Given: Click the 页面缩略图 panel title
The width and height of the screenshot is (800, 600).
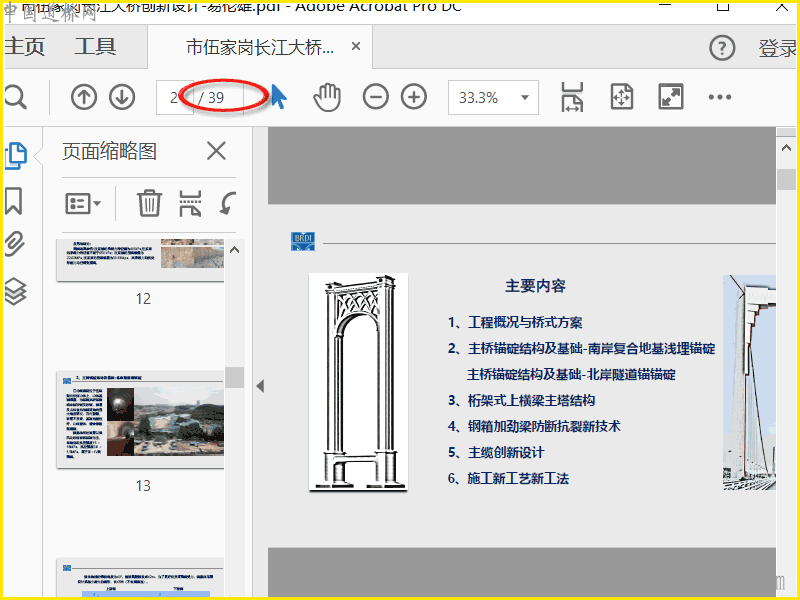Looking at the screenshot, I should [x=109, y=152].
